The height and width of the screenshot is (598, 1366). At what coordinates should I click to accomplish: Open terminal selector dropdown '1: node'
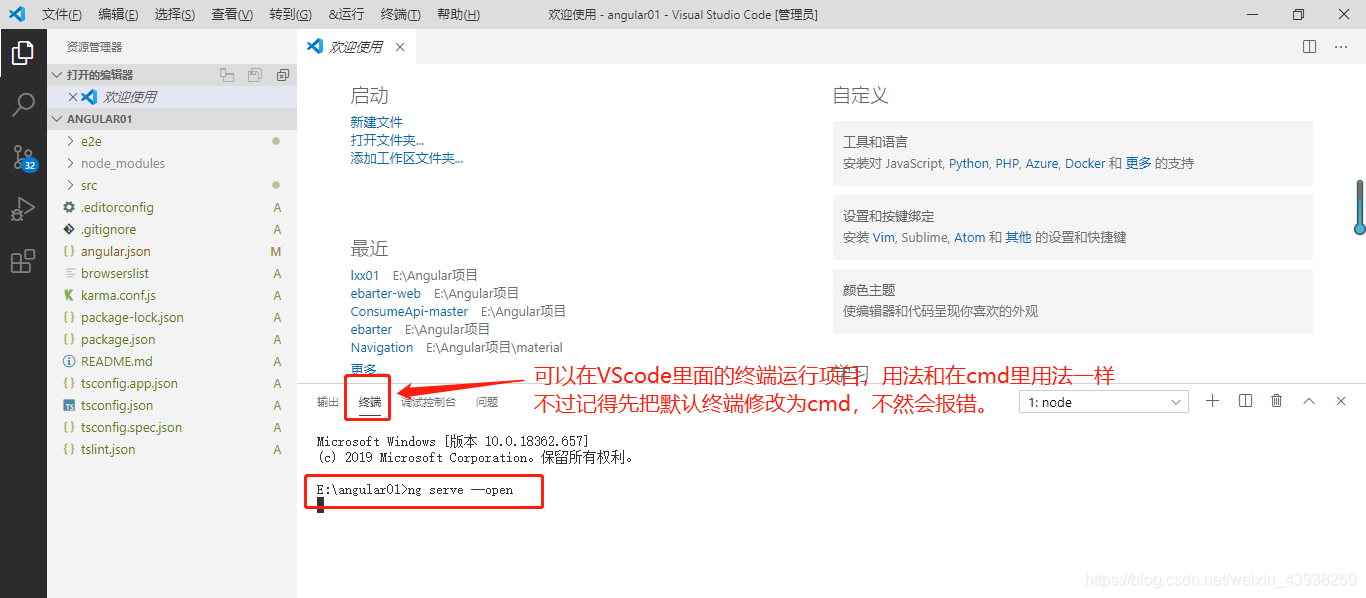1104,402
